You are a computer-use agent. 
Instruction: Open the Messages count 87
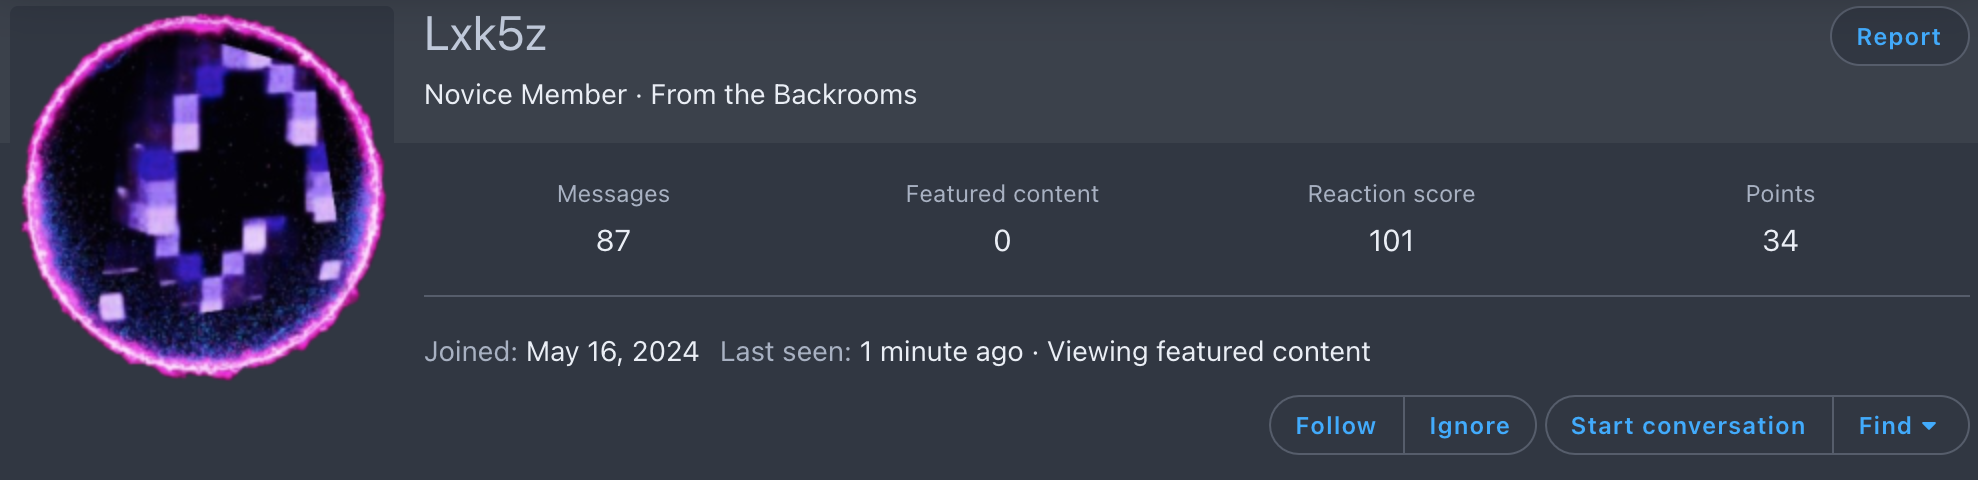point(613,241)
